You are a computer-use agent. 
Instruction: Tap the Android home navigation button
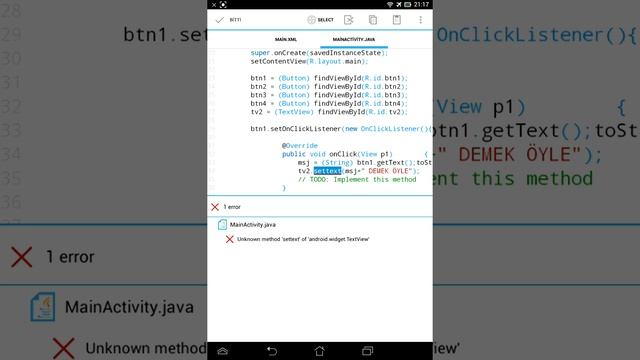click(320, 351)
